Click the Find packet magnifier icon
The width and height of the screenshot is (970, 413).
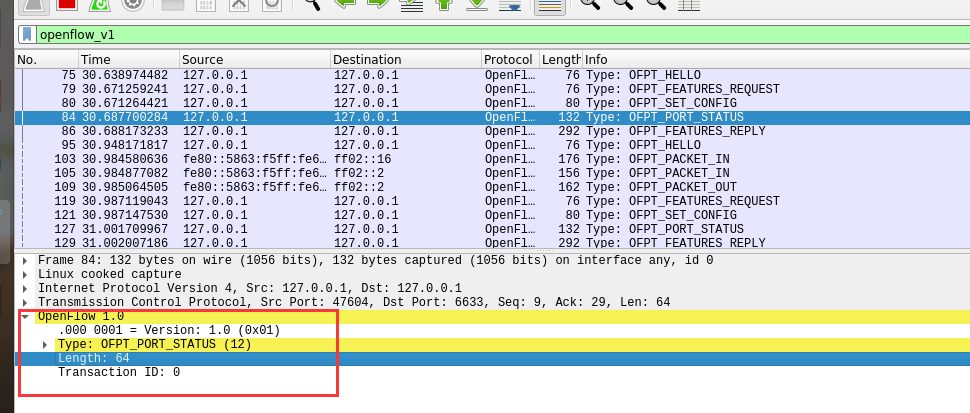tap(312, 4)
